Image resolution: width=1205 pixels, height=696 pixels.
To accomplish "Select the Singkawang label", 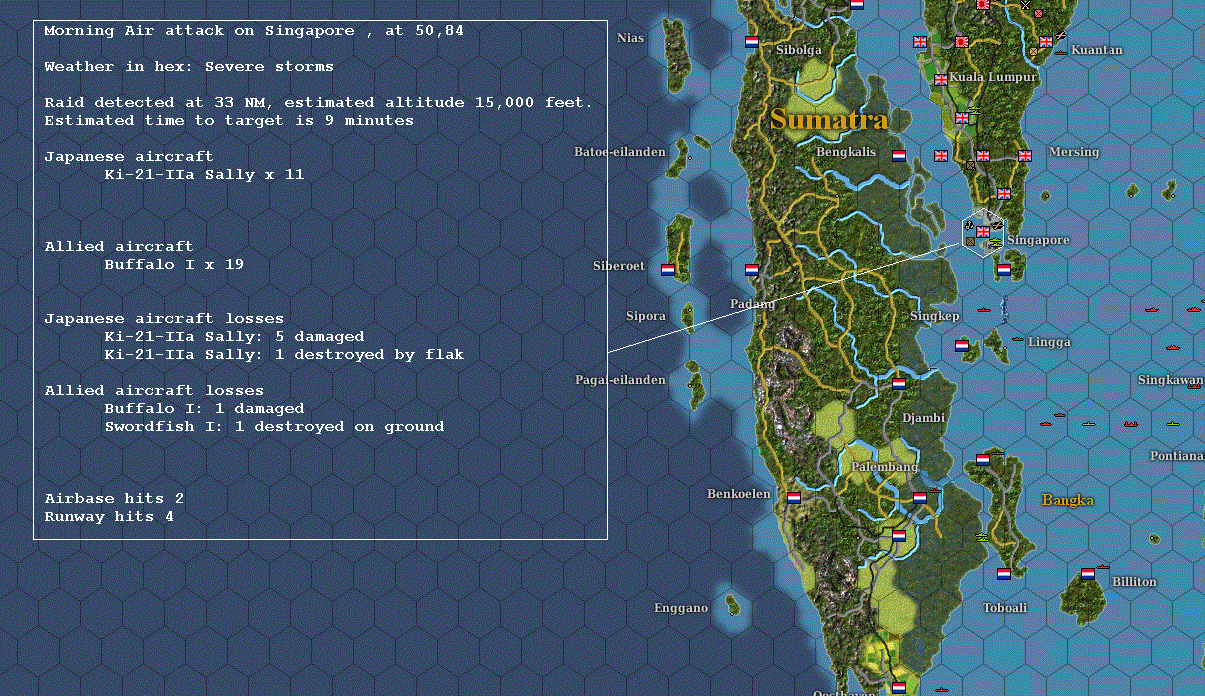I will coord(1171,380).
